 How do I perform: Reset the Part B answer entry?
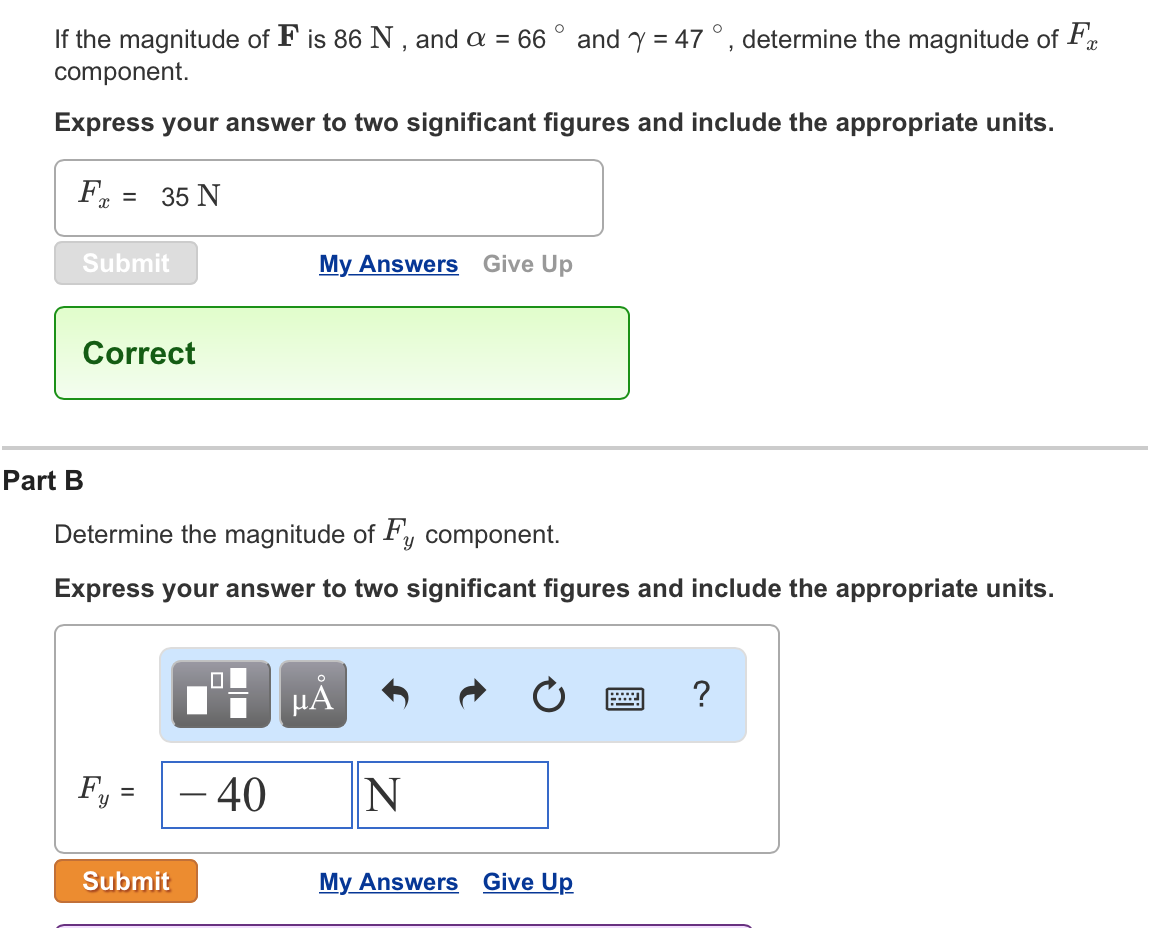tap(548, 695)
